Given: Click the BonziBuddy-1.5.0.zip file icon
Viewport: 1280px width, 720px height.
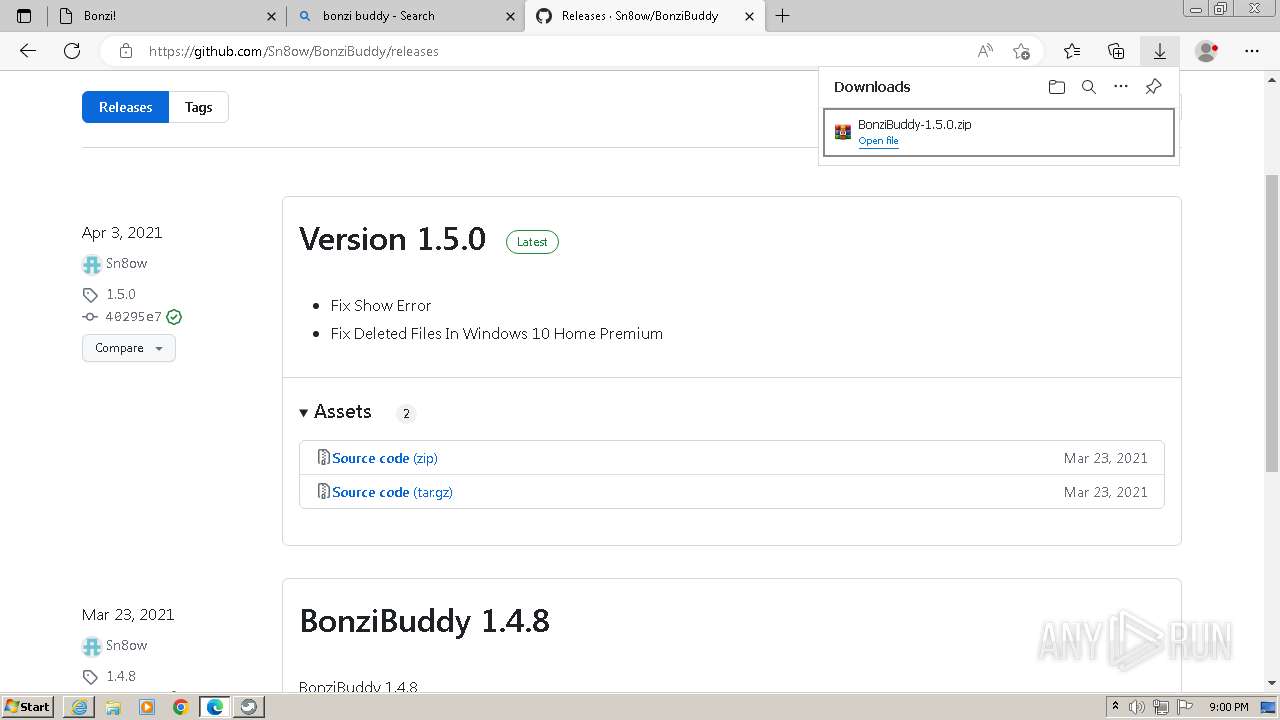Looking at the screenshot, I should coord(843,132).
